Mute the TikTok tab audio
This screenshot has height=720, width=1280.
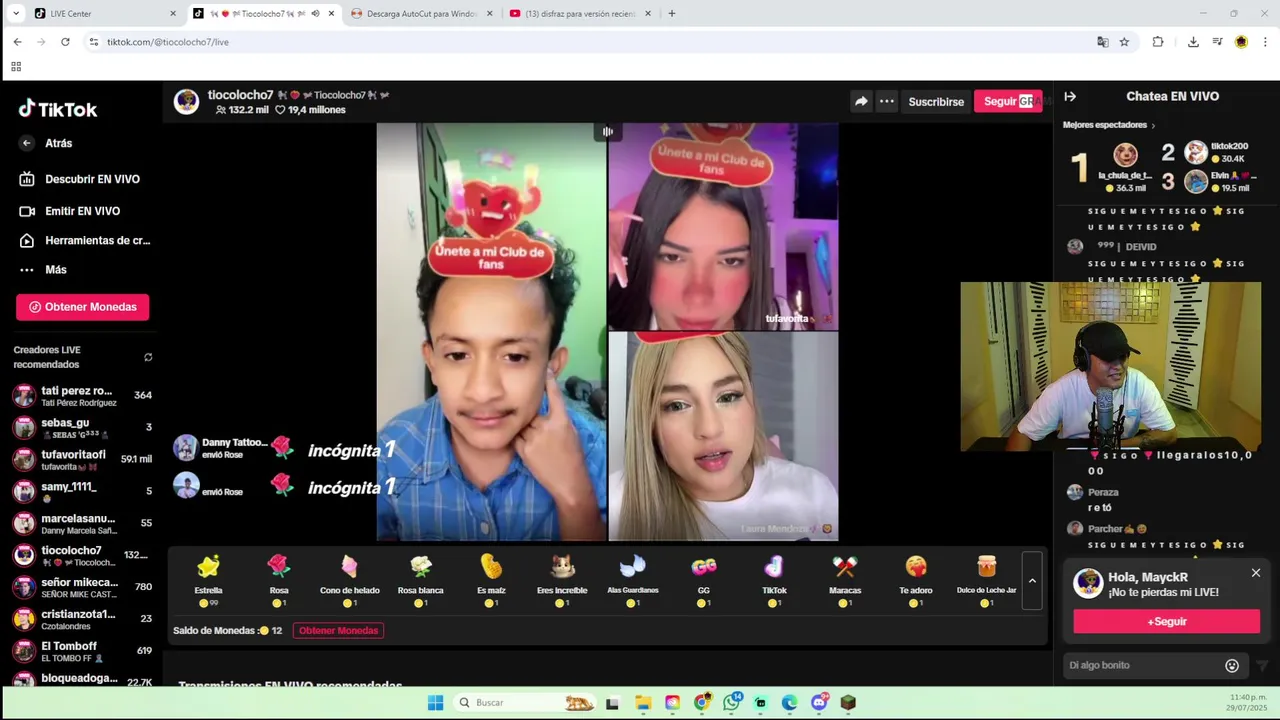[x=315, y=14]
